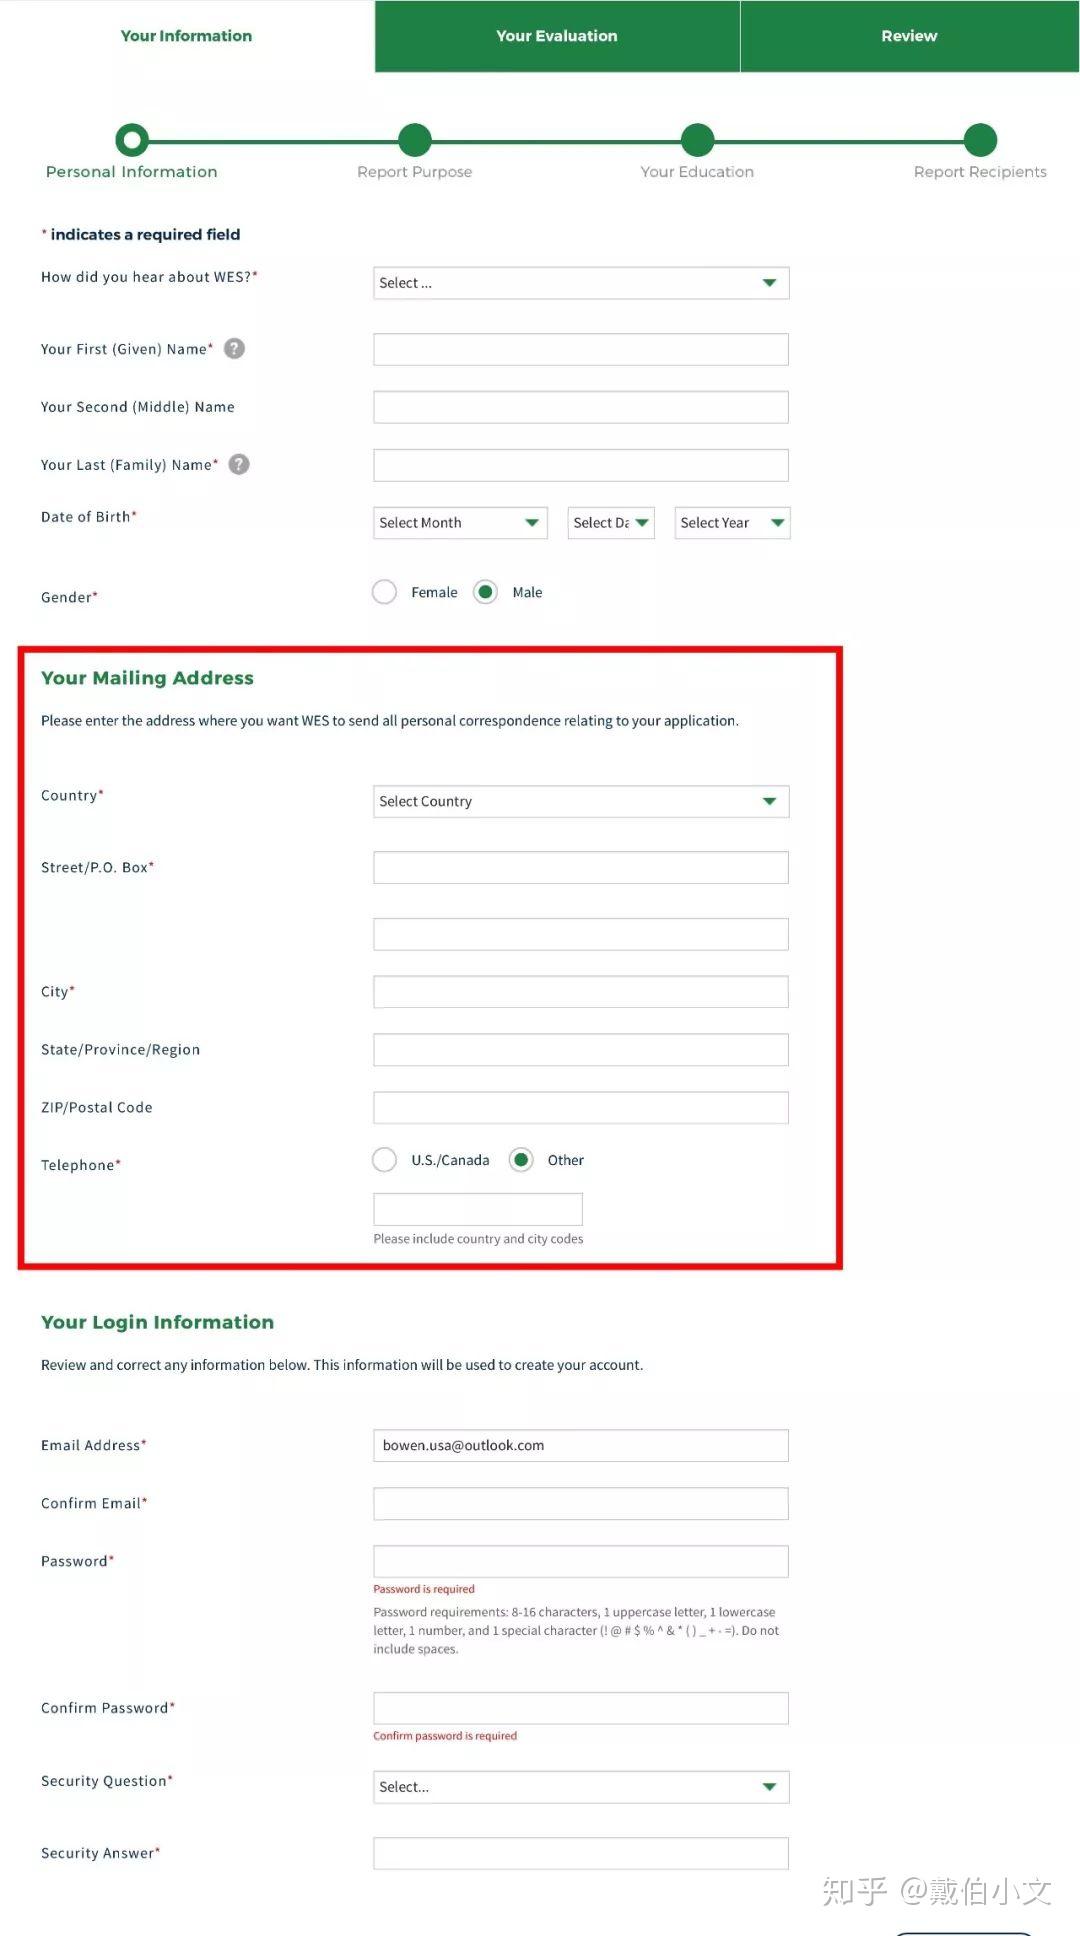
Task: Click the Report Purpose step circle
Action: click(x=415, y=140)
